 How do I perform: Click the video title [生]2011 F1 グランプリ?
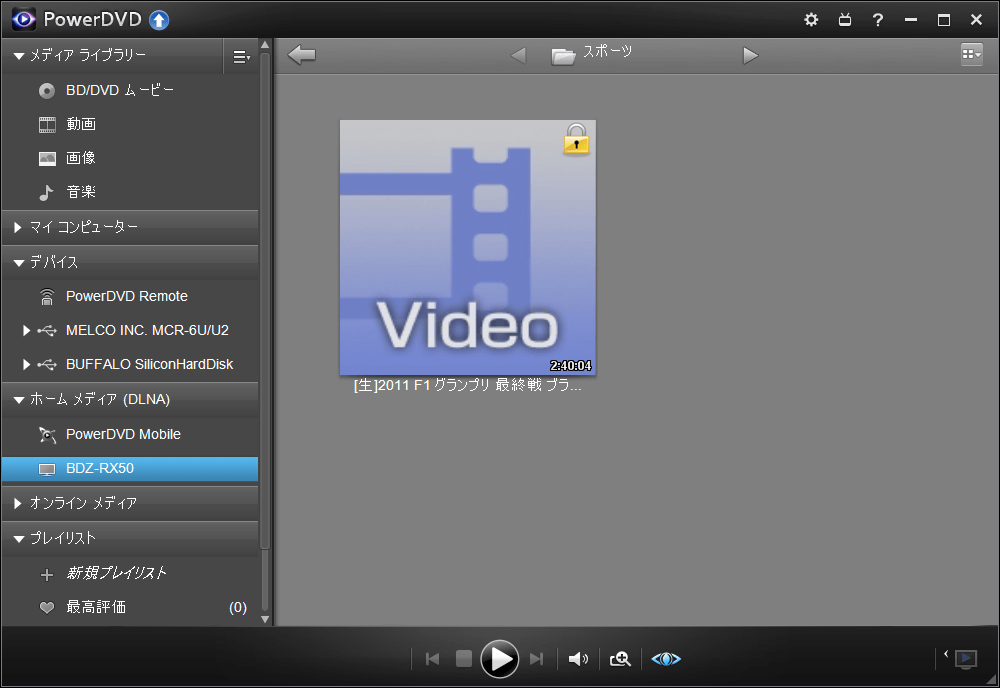tap(467, 385)
